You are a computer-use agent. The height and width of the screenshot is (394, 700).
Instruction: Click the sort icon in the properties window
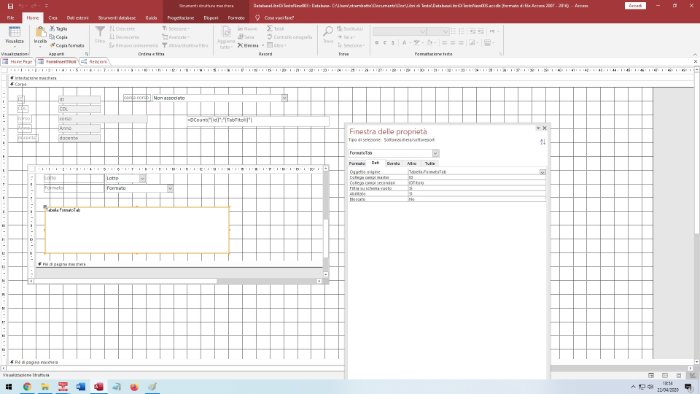click(x=543, y=142)
